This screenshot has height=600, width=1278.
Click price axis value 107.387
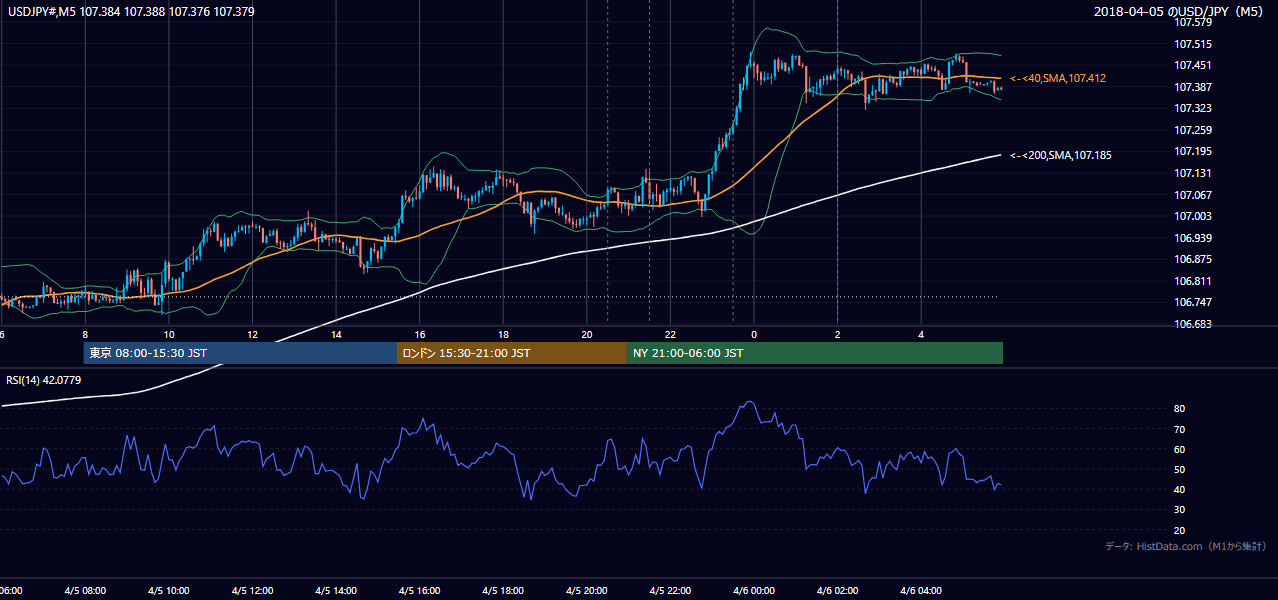pyautogui.click(x=1193, y=87)
